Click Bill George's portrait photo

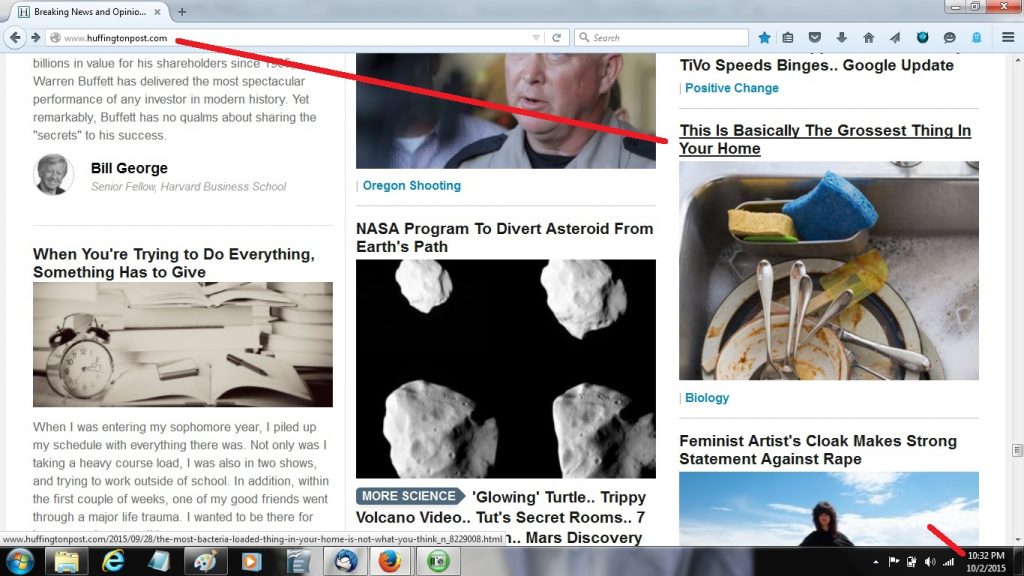[x=54, y=175]
